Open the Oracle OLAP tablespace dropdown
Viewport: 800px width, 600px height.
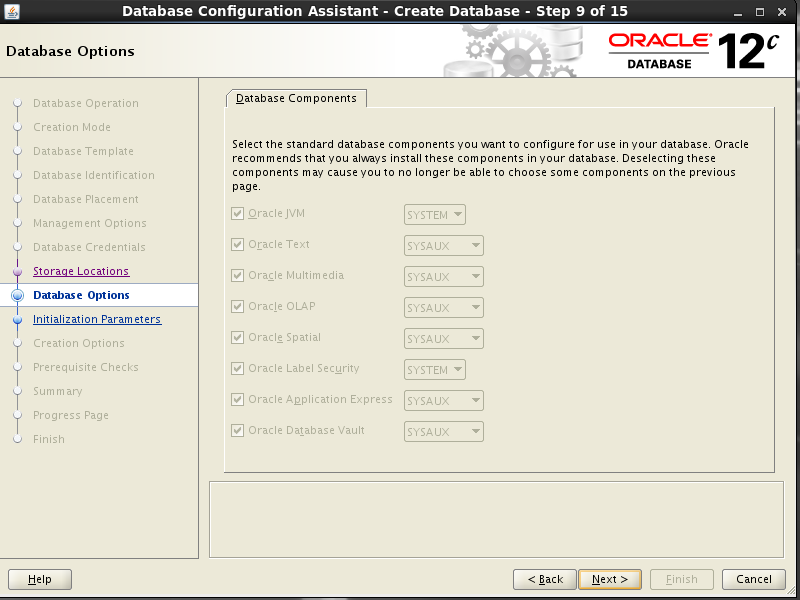click(443, 308)
